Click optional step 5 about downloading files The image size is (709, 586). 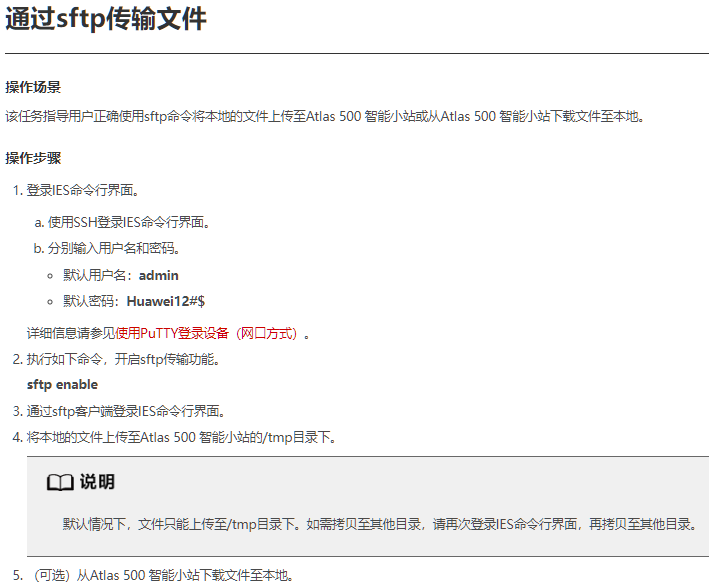(160, 575)
